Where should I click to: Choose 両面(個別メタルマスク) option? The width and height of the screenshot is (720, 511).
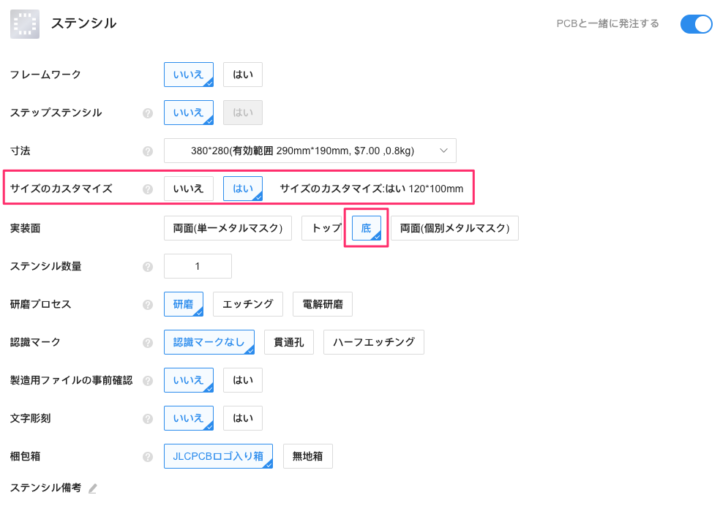tap(455, 228)
